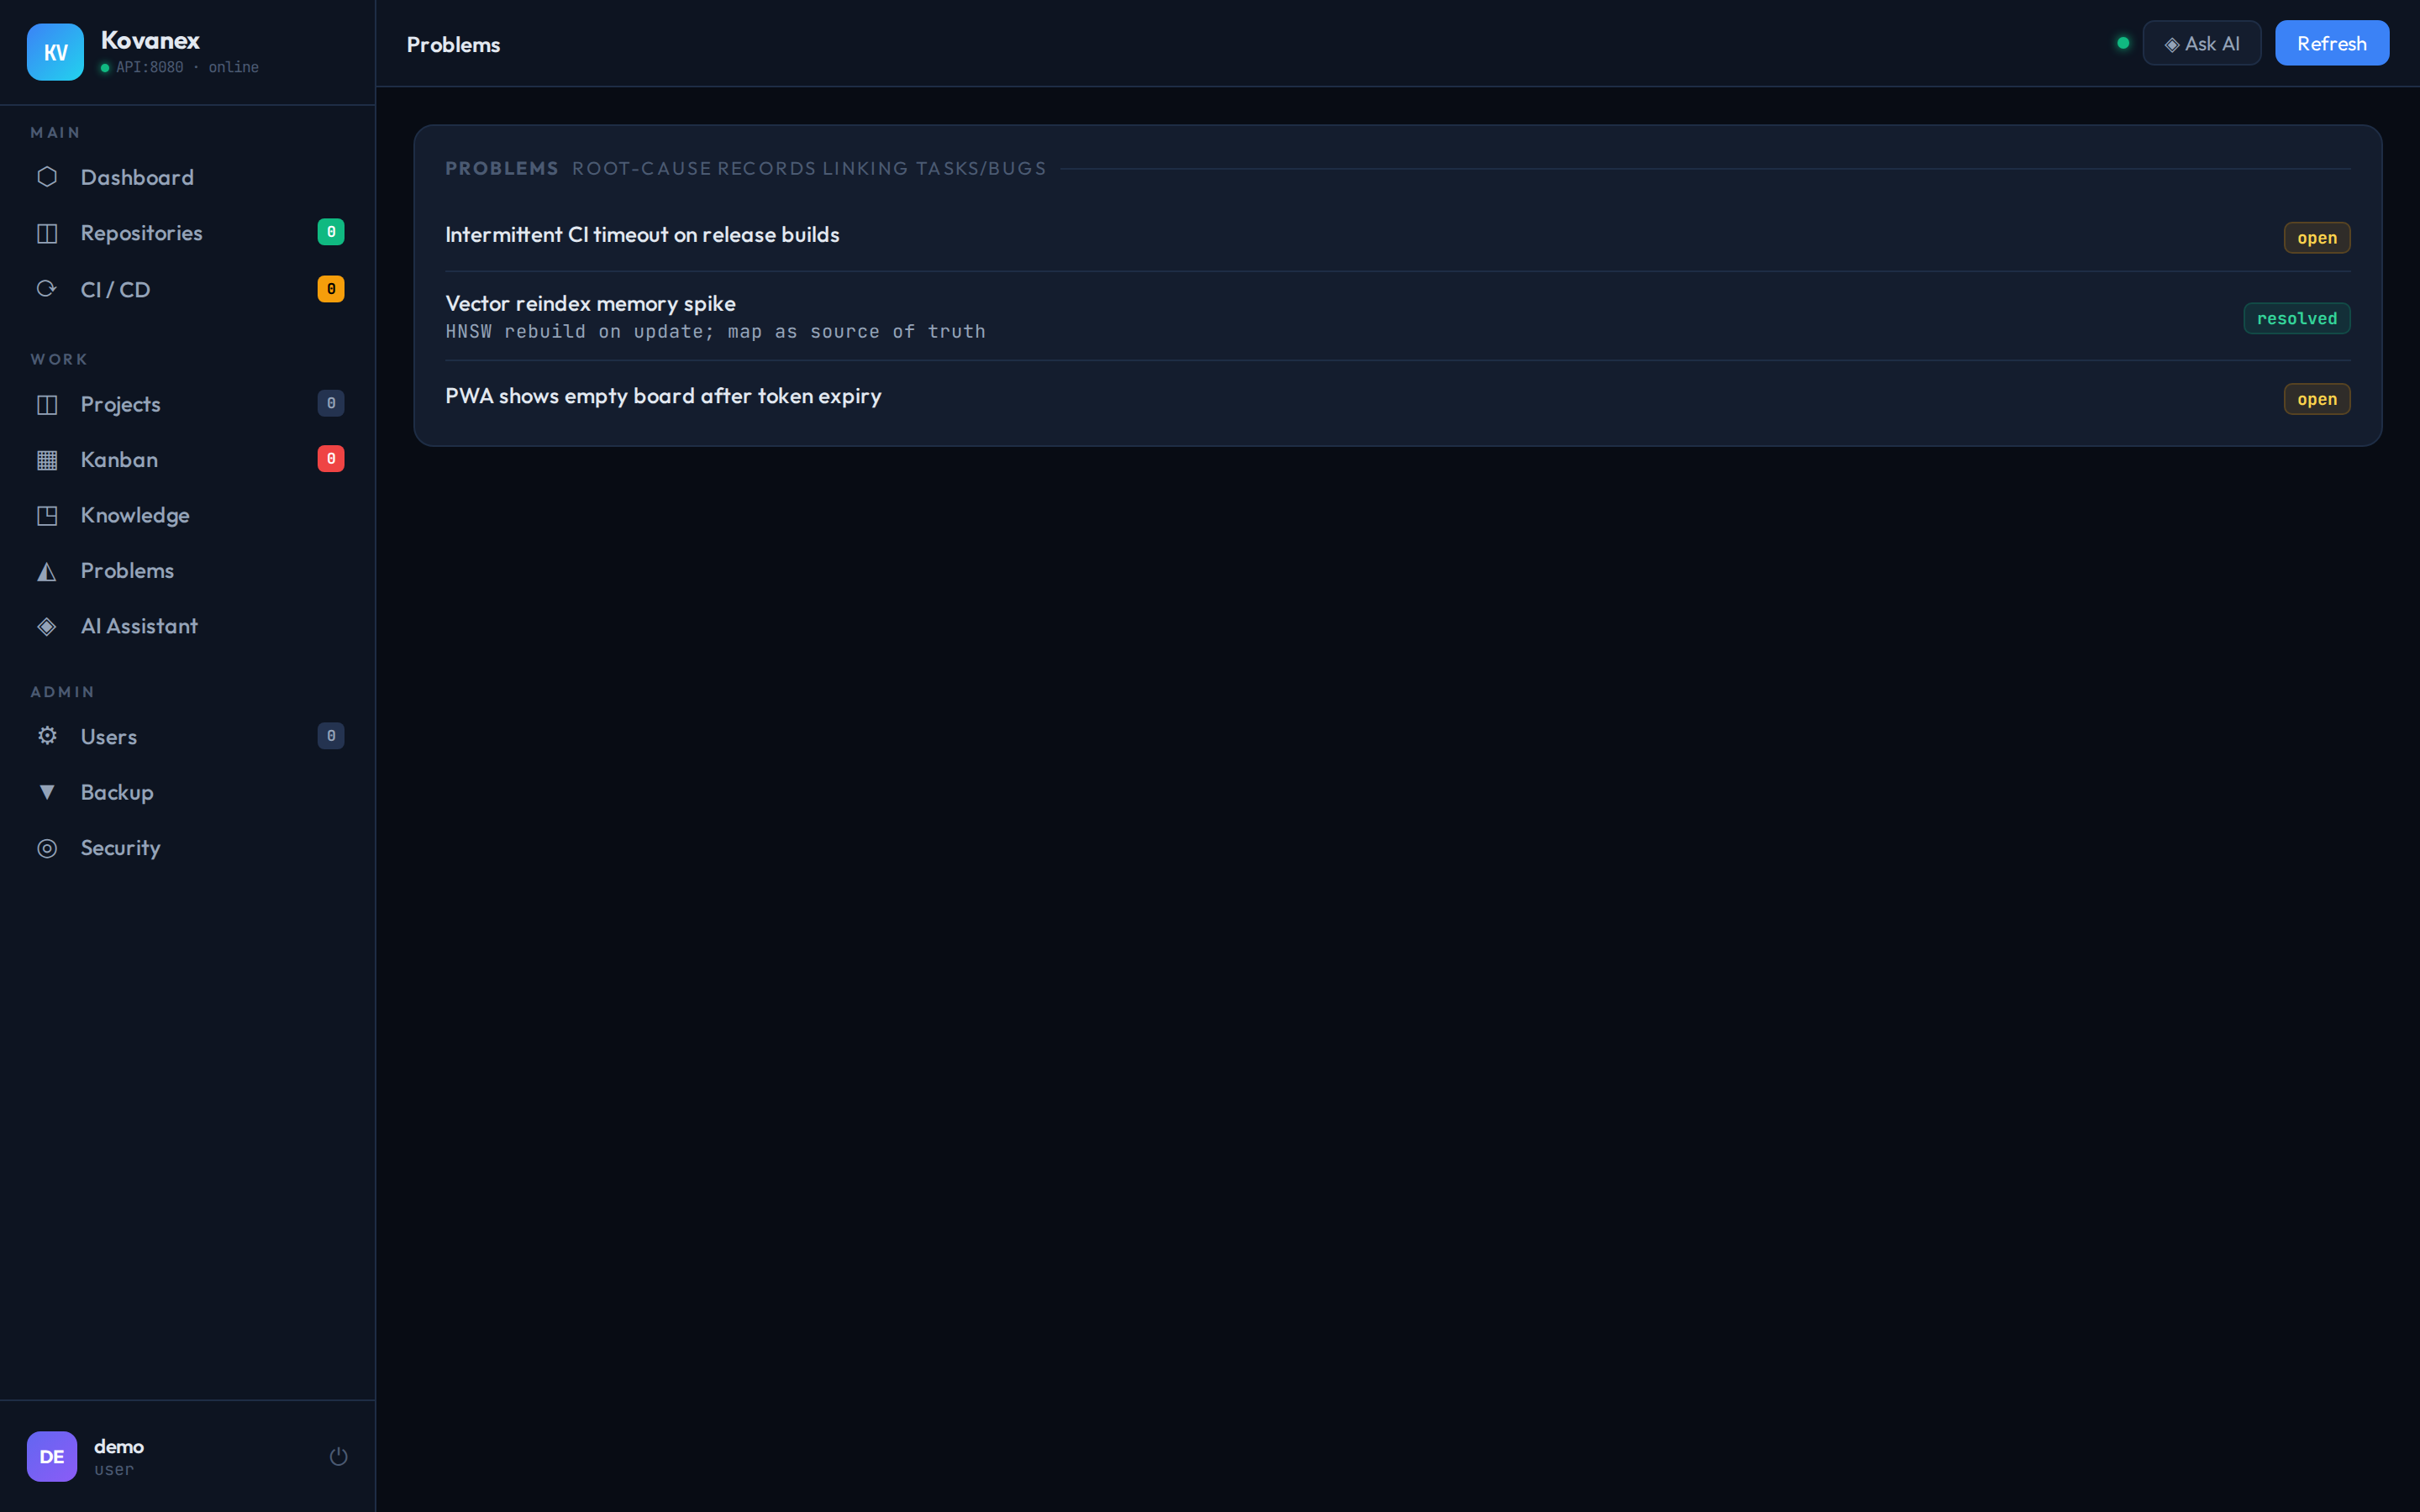Open Security settings page
The image size is (2420, 1512).
click(187, 848)
